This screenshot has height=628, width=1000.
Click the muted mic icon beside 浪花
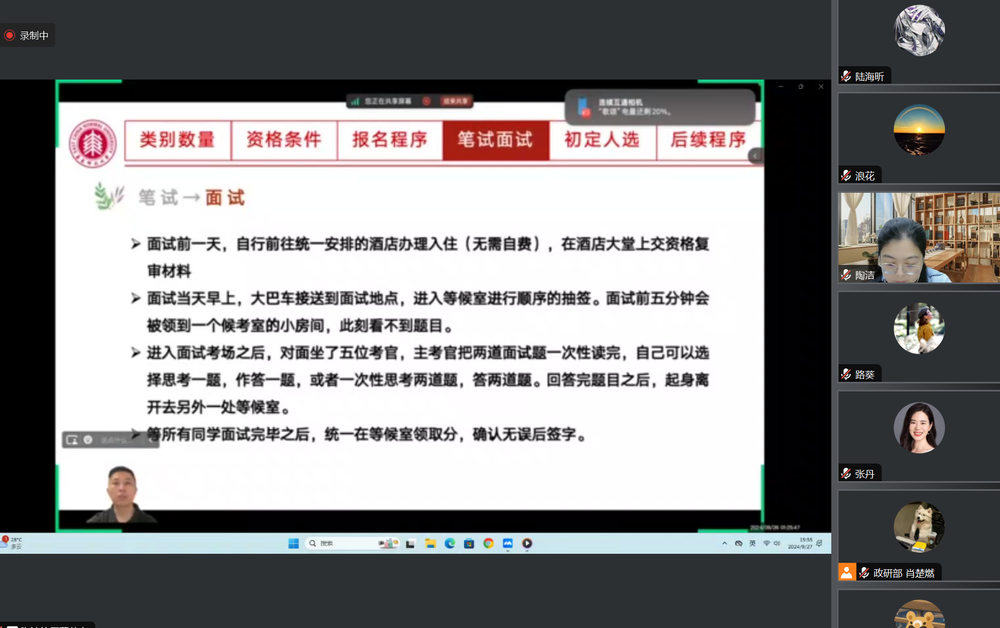coord(846,176)
